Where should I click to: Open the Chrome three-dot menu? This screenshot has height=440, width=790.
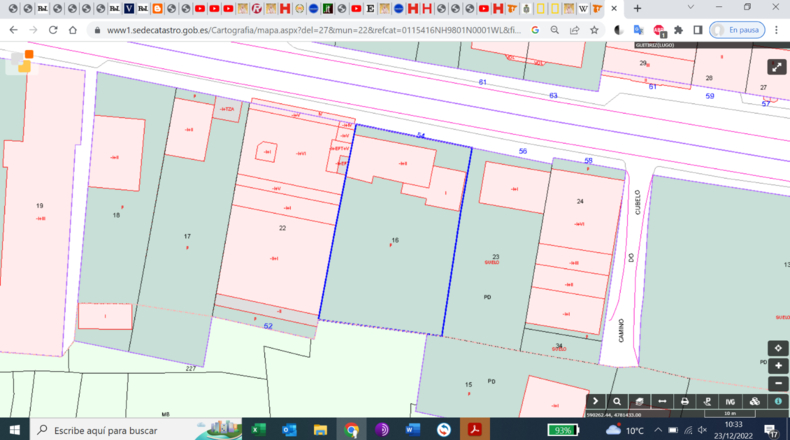click(x=776, y=30)
